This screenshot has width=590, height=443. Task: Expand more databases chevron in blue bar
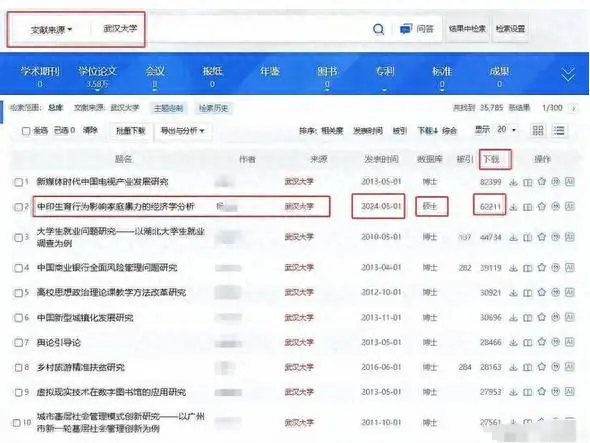tap(568, 75)
